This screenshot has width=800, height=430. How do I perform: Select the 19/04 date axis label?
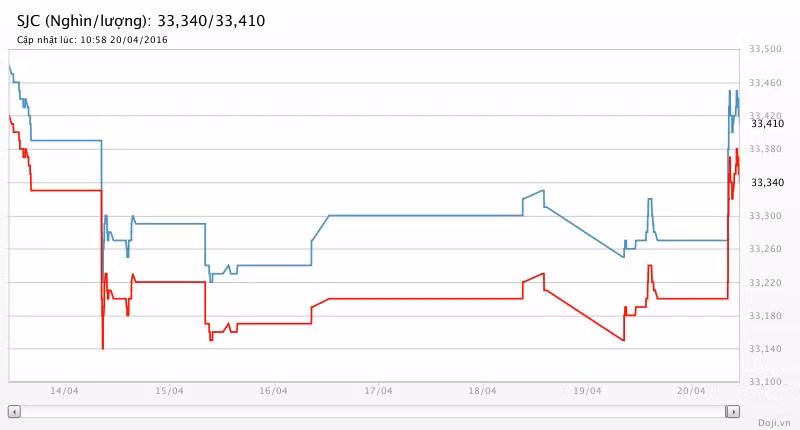click(587, 391)
